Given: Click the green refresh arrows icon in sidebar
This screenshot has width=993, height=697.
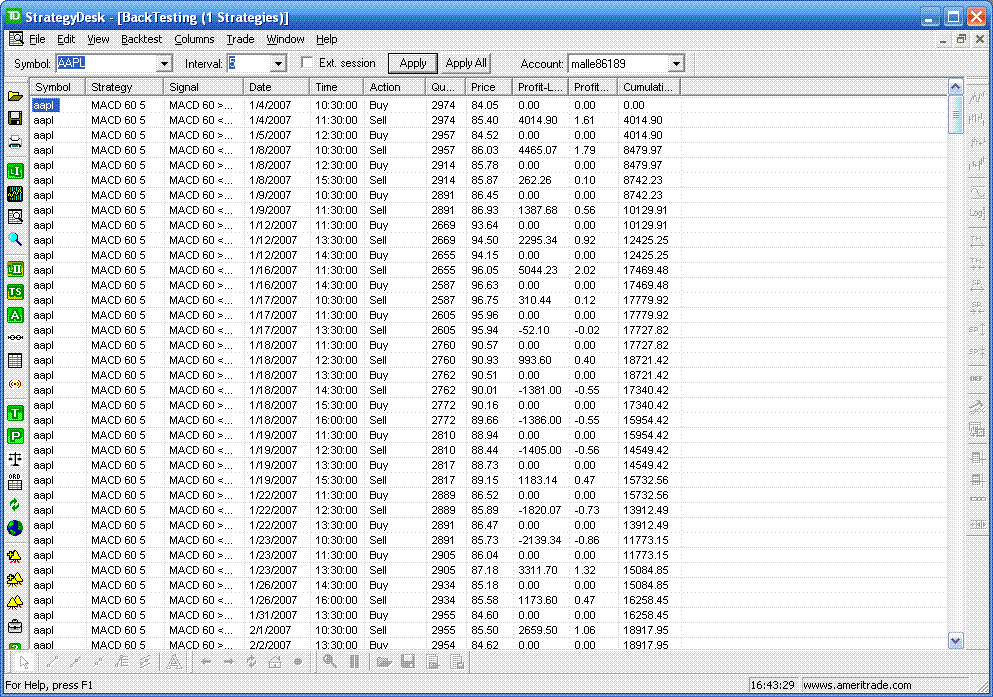Looking at the screenshot, I should pos(15,505).
